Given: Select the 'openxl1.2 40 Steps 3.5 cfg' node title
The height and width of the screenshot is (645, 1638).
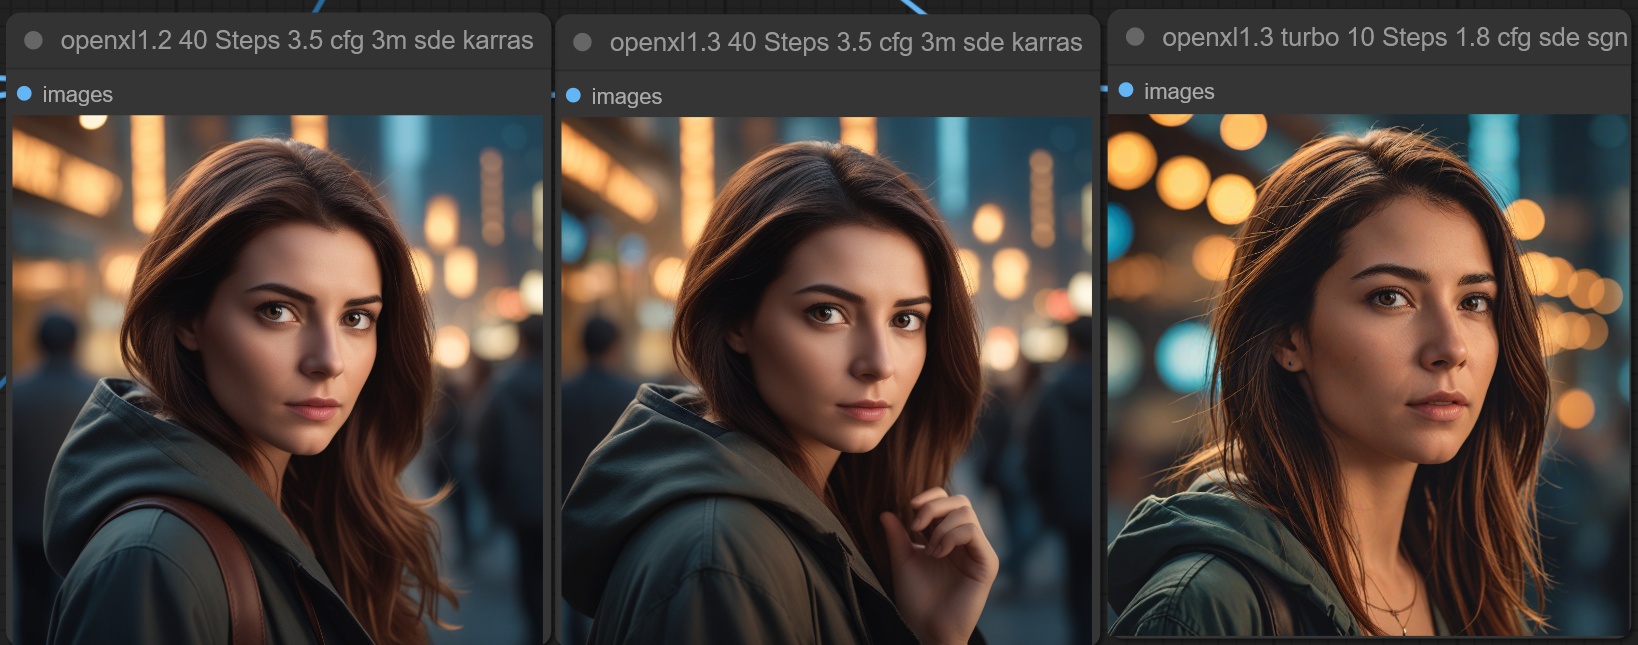Looking at the screenshot, I should [x=297, y=40].
